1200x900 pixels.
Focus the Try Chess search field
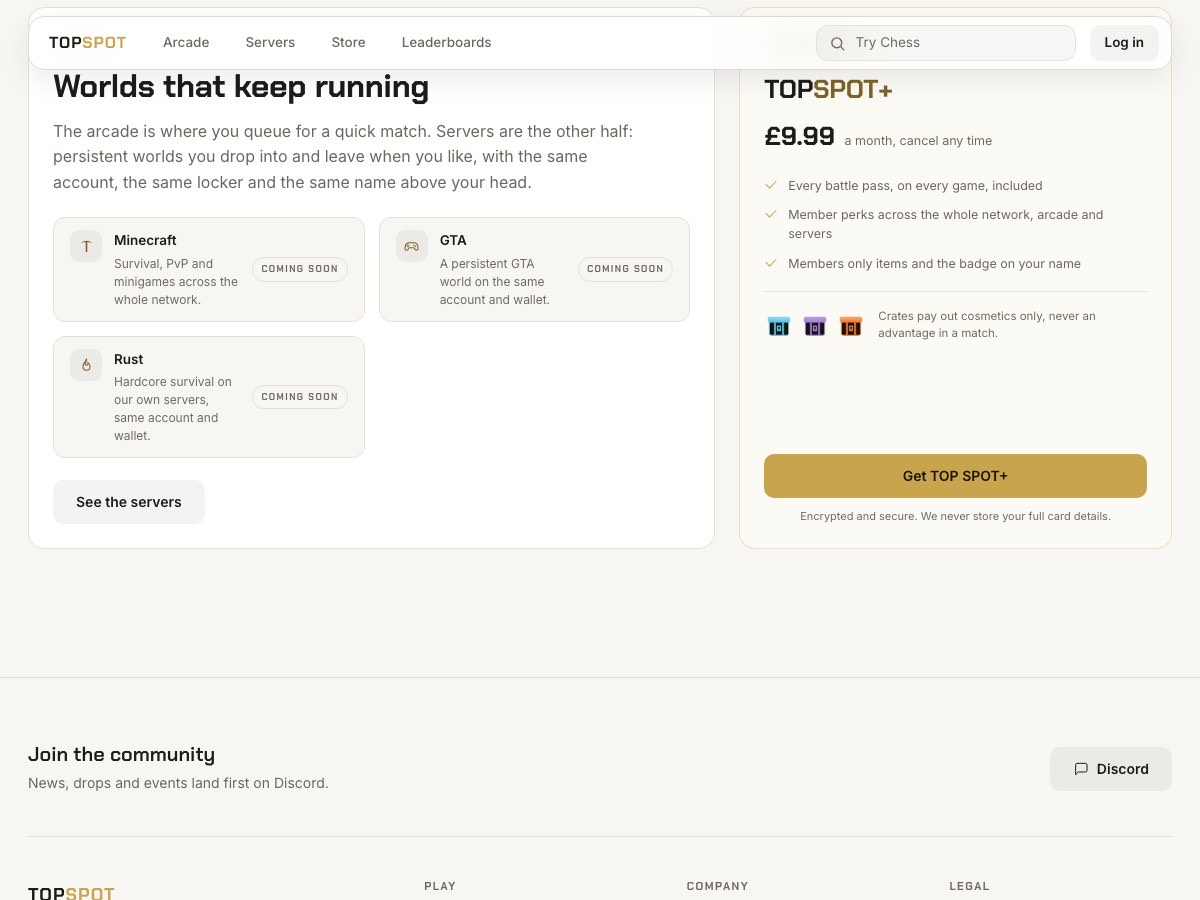(x=946, y=43)
